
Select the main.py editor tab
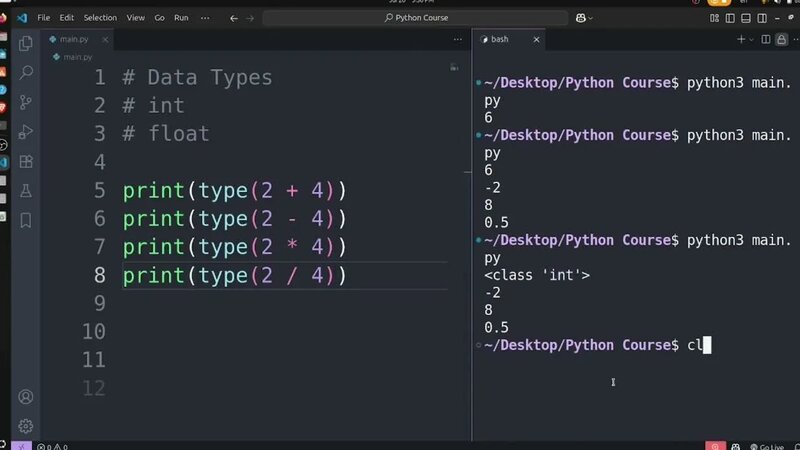(x=74, y=39)
